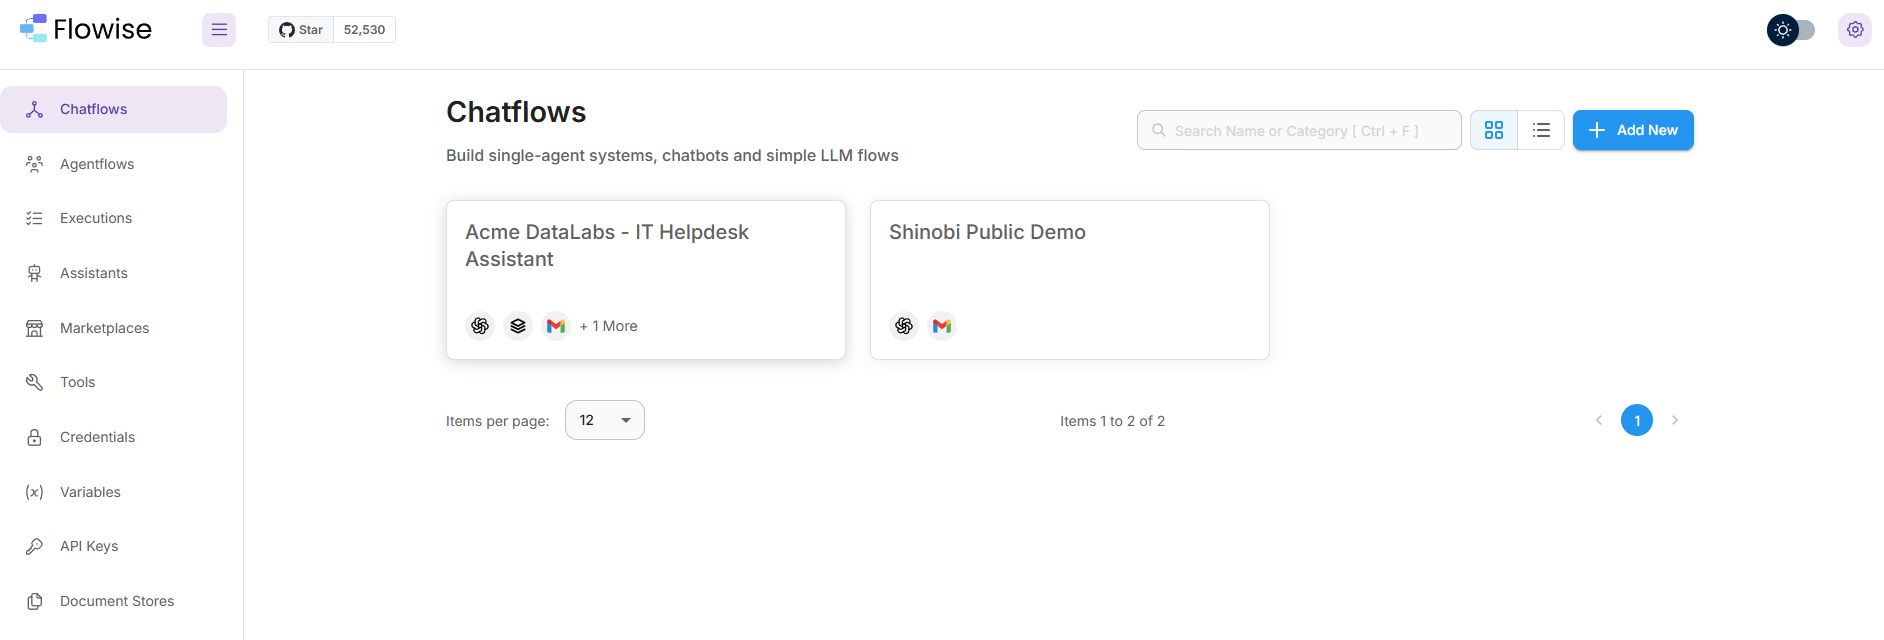The image size is (1884, 640).
Task: Open the Document Stores page label
Action: [x=117, y=601]
